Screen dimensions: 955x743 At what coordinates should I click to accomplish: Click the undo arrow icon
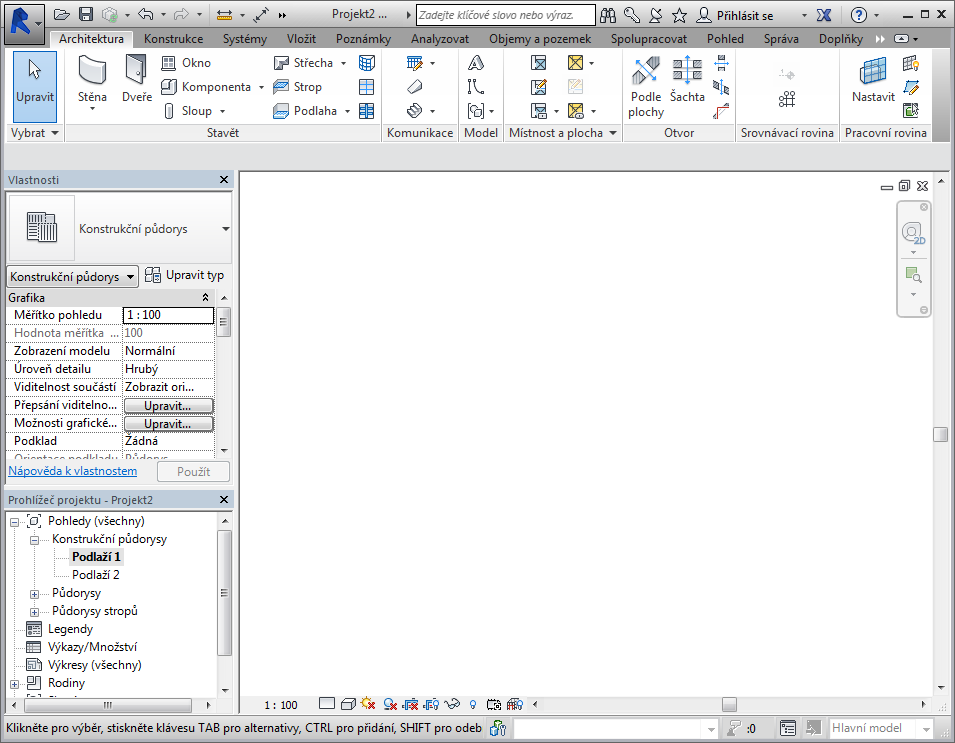[146, 15]
